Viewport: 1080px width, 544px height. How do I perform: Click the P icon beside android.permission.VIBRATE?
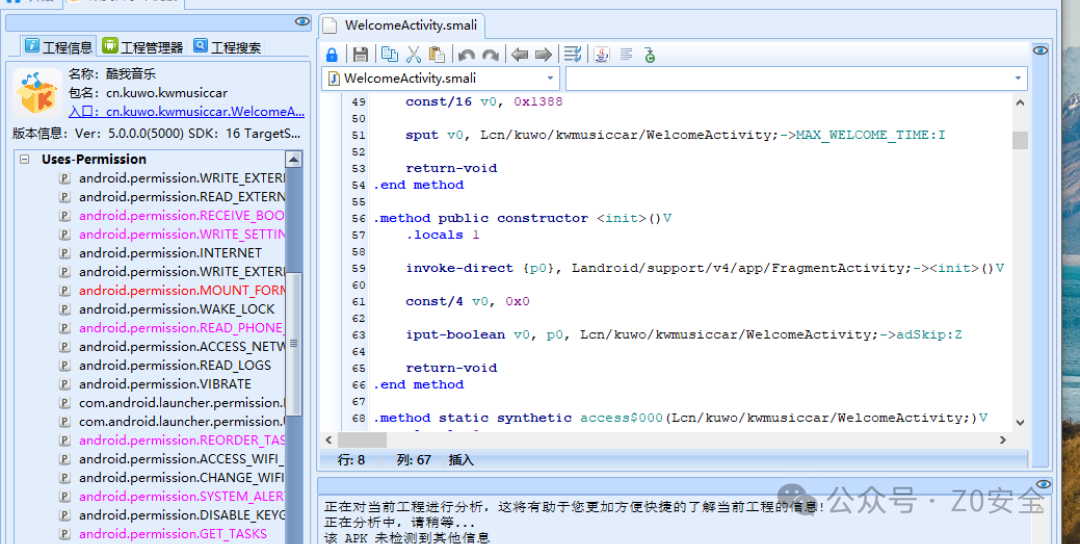pyautogui.click(x=65, y=384)
